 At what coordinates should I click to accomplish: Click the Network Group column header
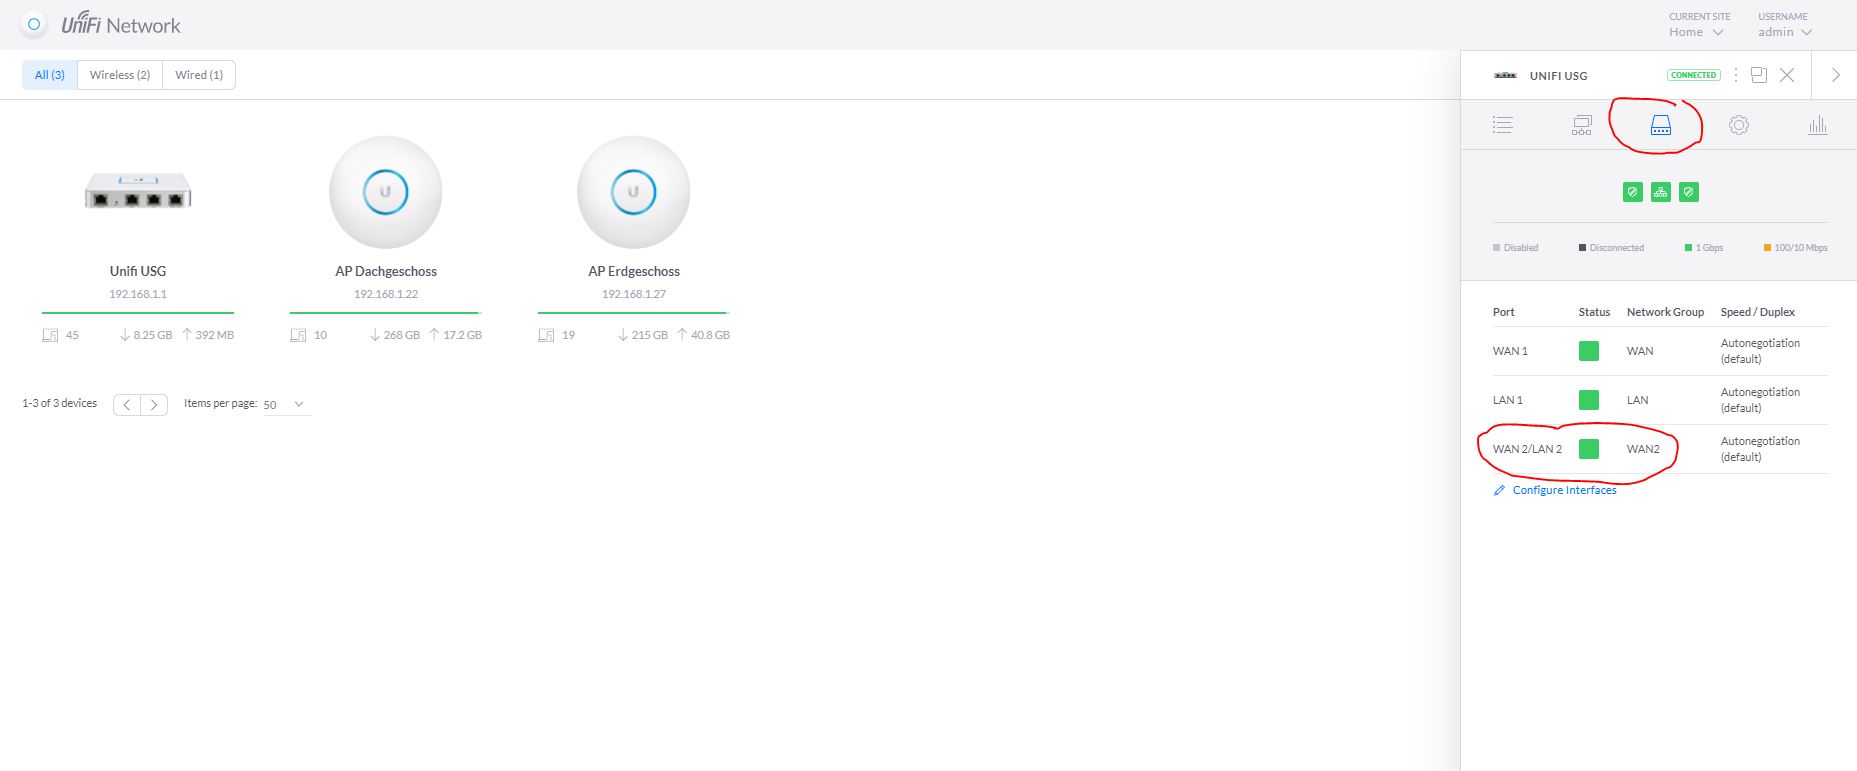coord(1665,312)
